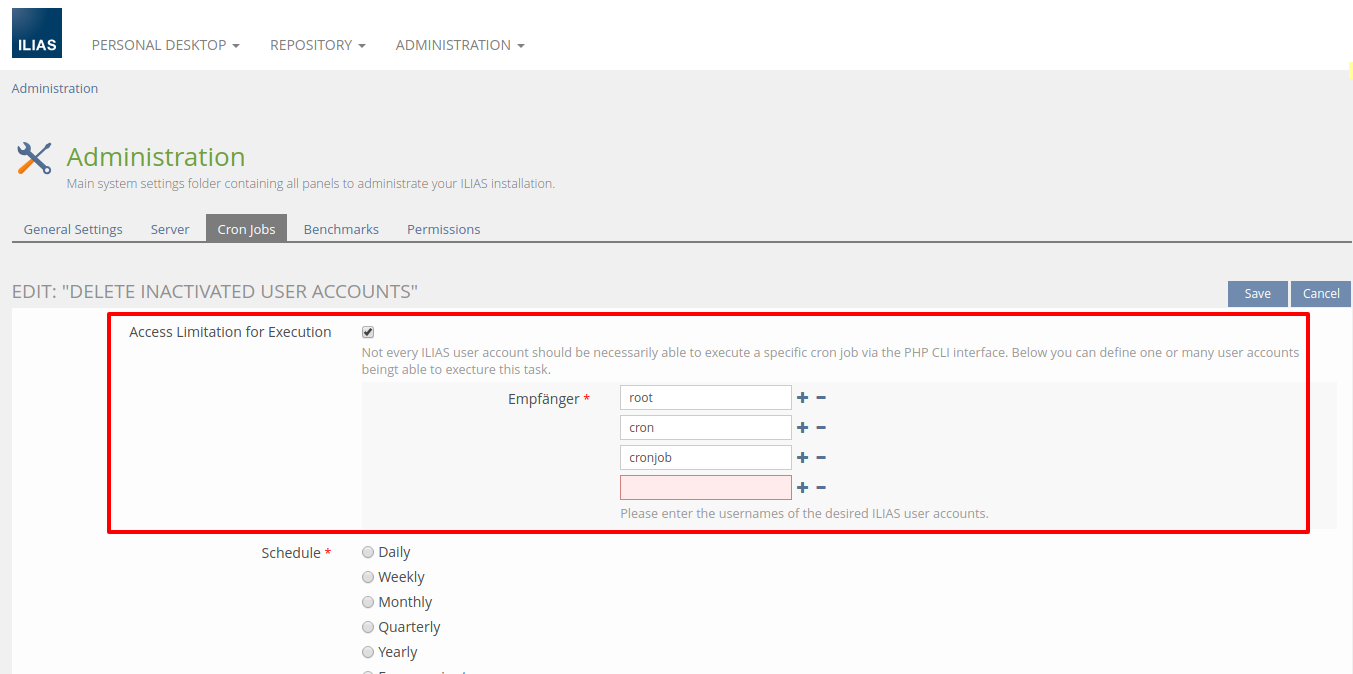Delete the cronjob row using minus icon
Image resolution: width=1353 pixels, height=674 pixels.
[x=821, y=458]
